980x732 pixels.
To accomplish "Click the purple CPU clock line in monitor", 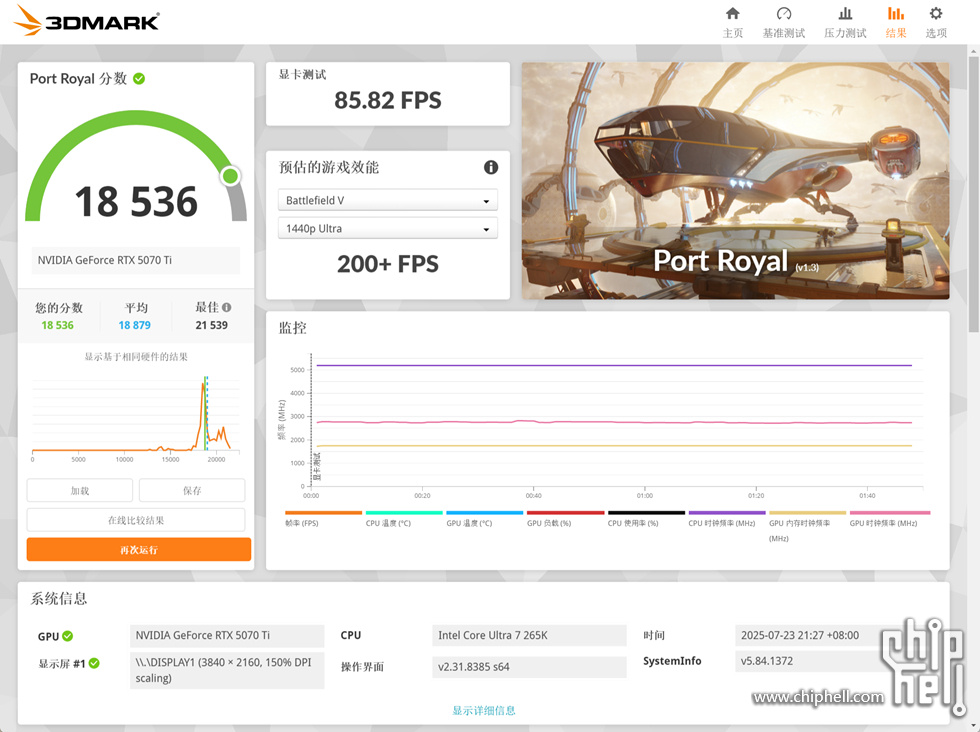I will pos(612,365).
